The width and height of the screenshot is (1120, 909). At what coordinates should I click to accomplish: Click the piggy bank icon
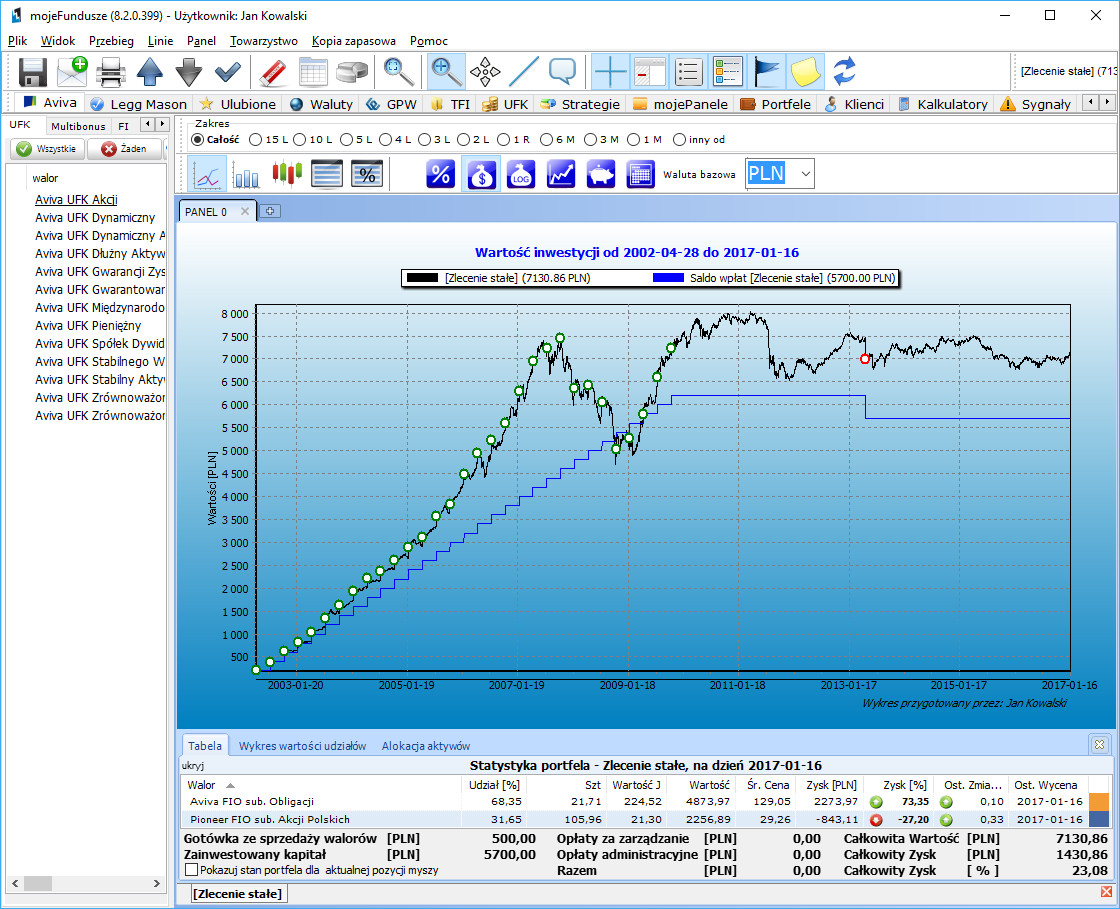tap(600, 174)
